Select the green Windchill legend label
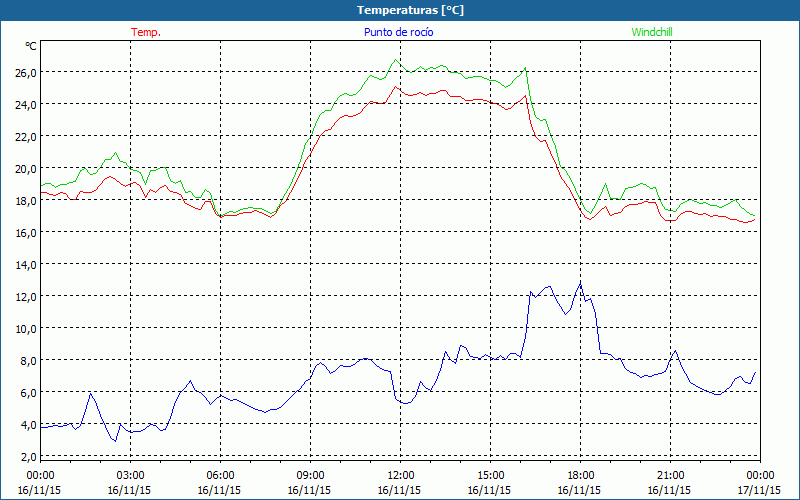 pos(652,32)
